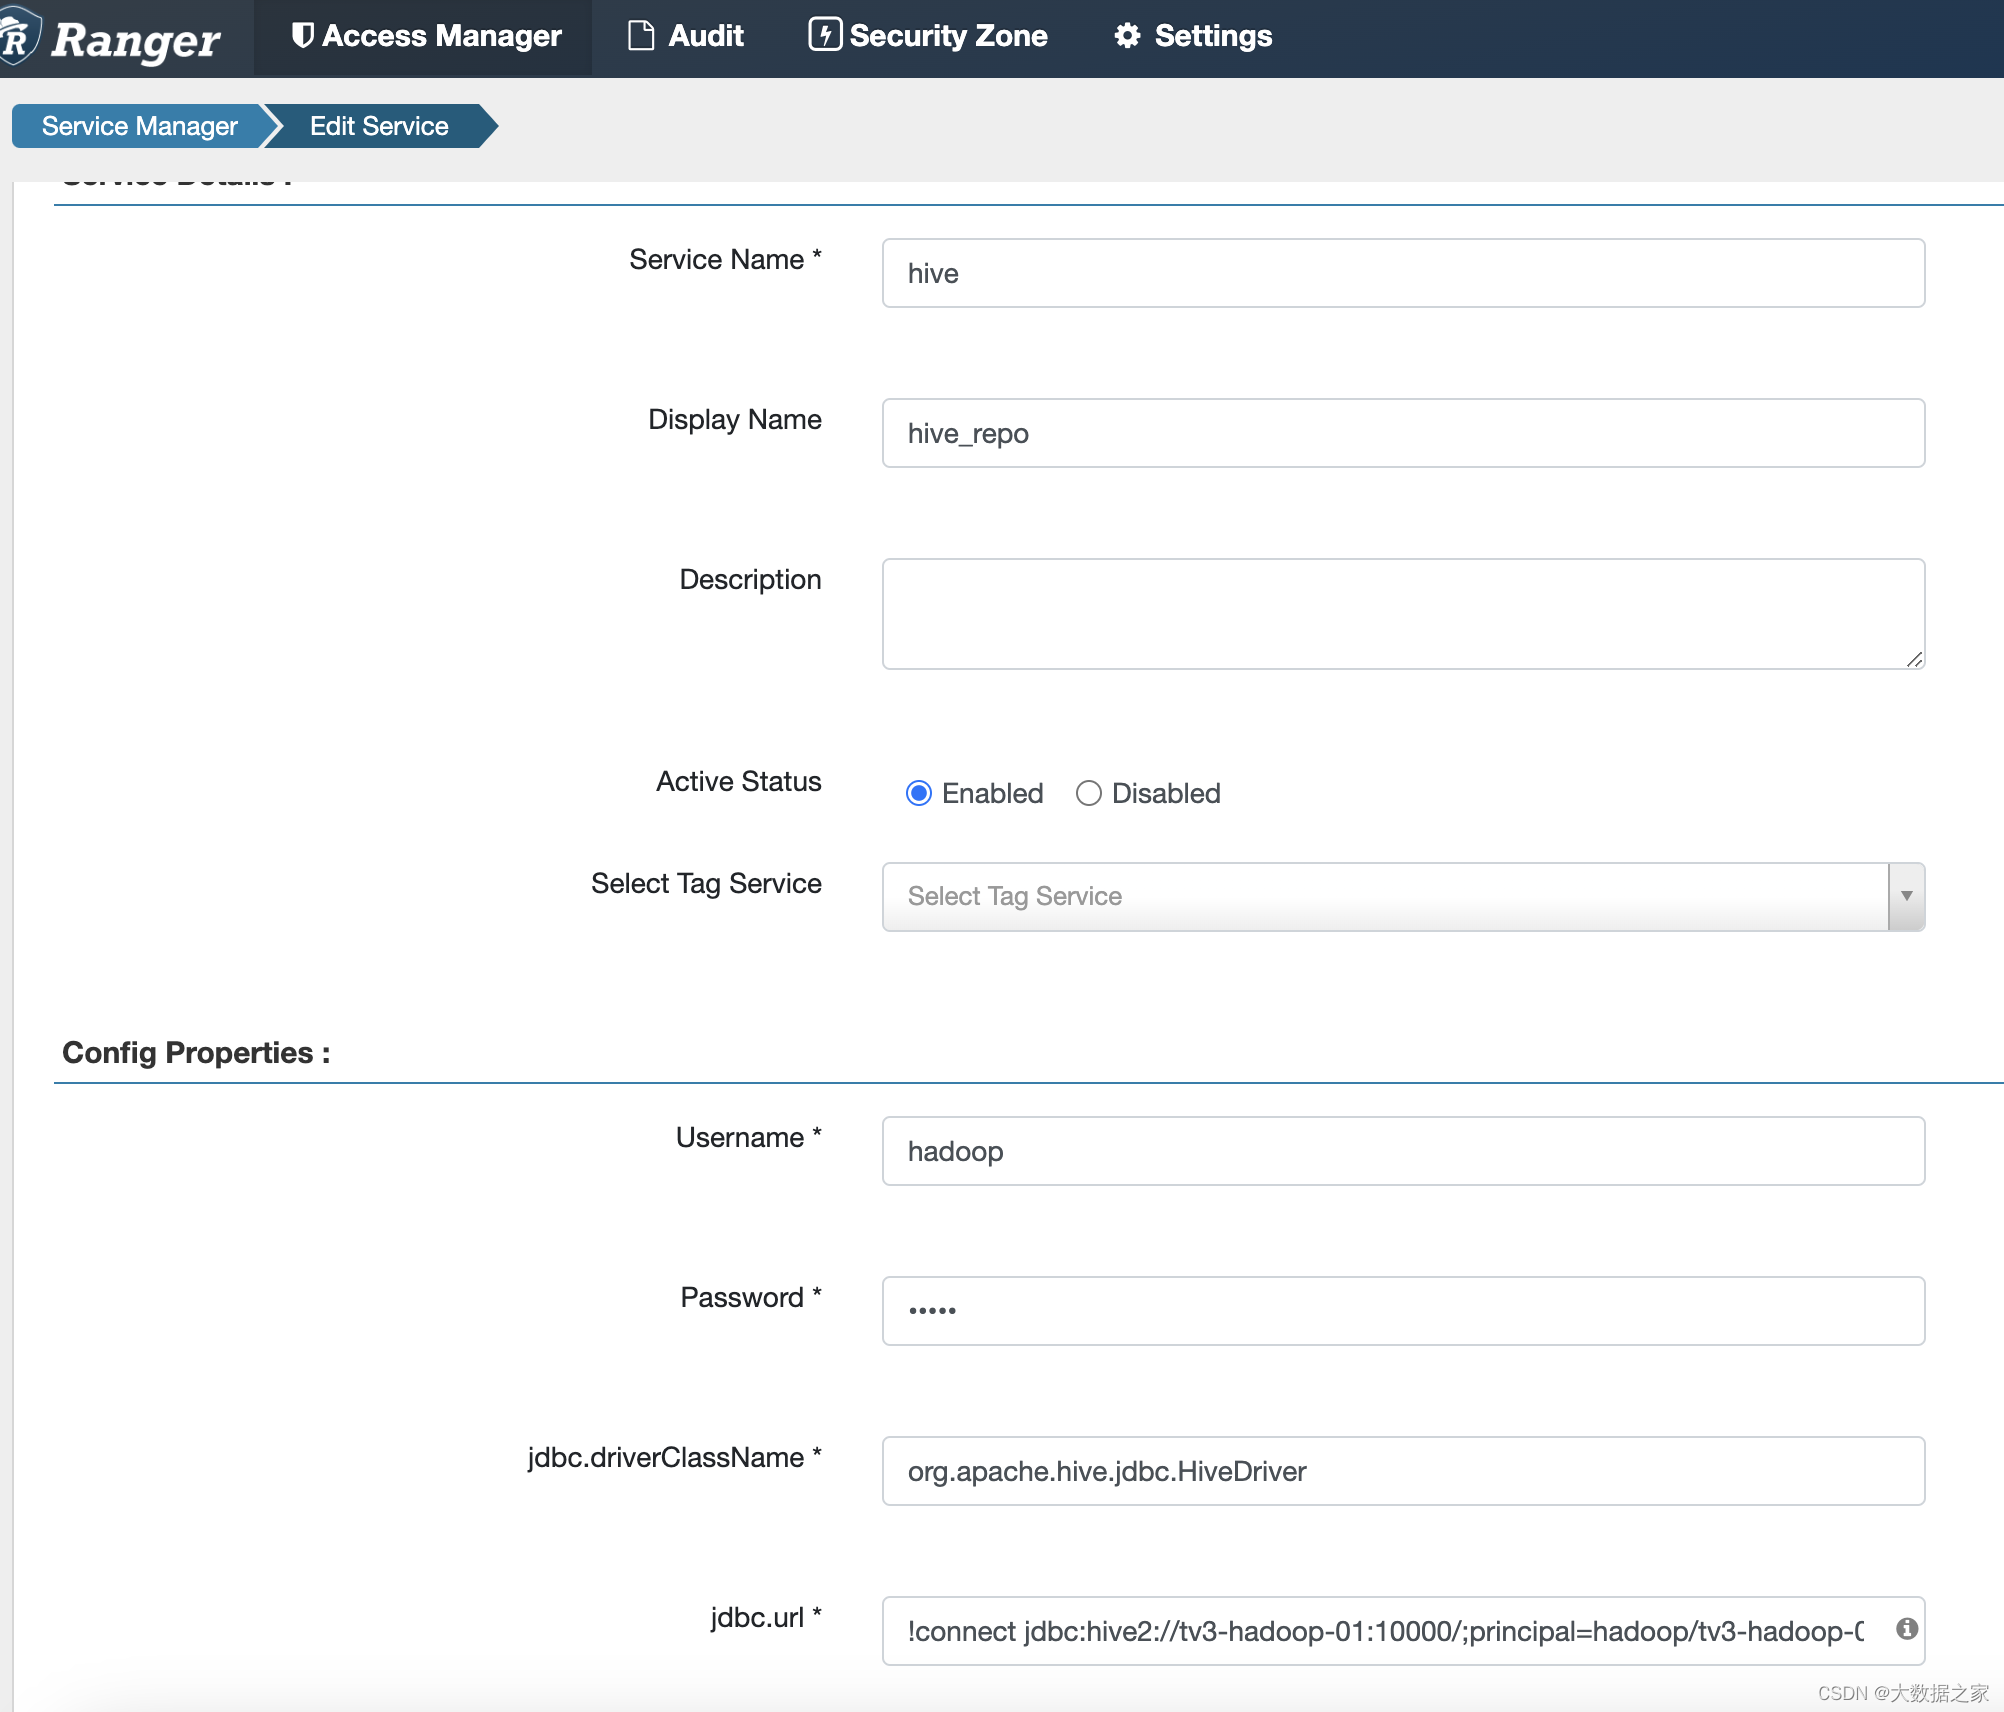Focus the Username field
Image resolution: width=2004 pixels, height=1712 pixels.
pos(1403,1151)
